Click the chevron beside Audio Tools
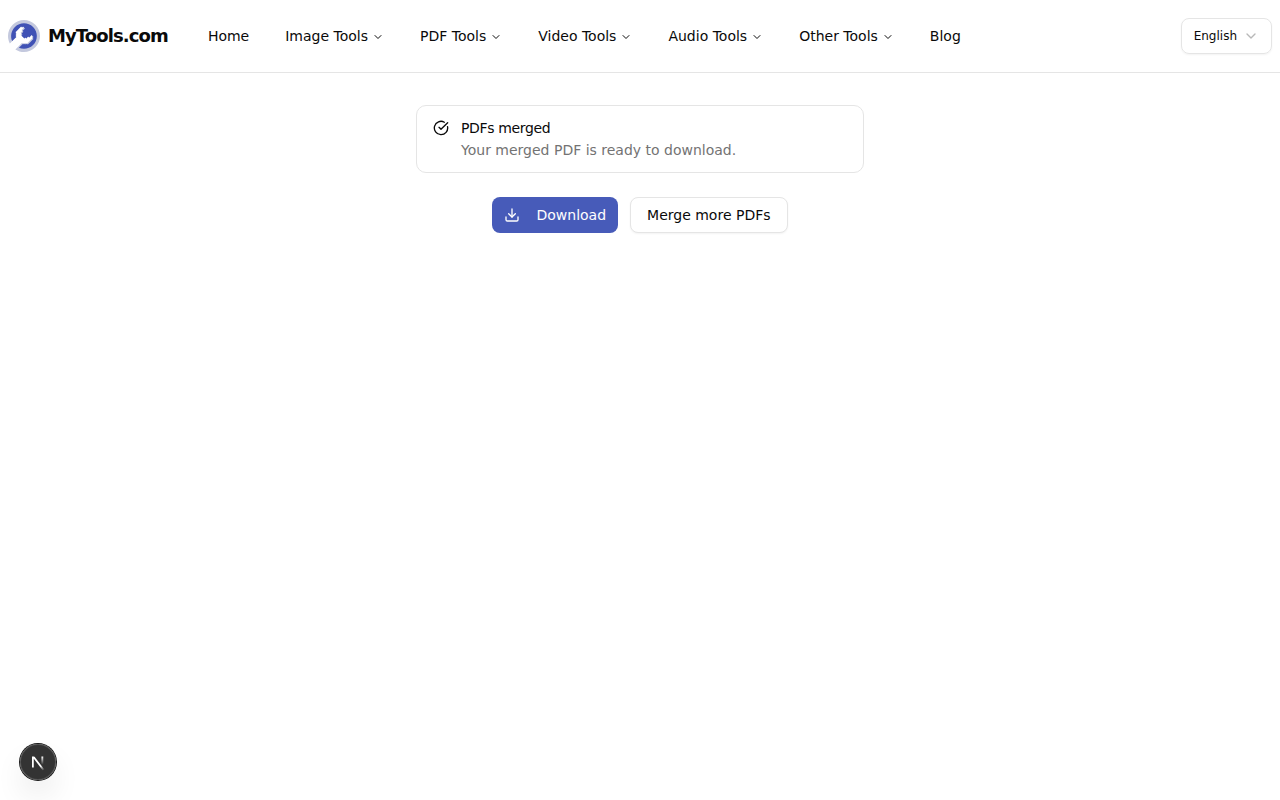 coord(757,36)
